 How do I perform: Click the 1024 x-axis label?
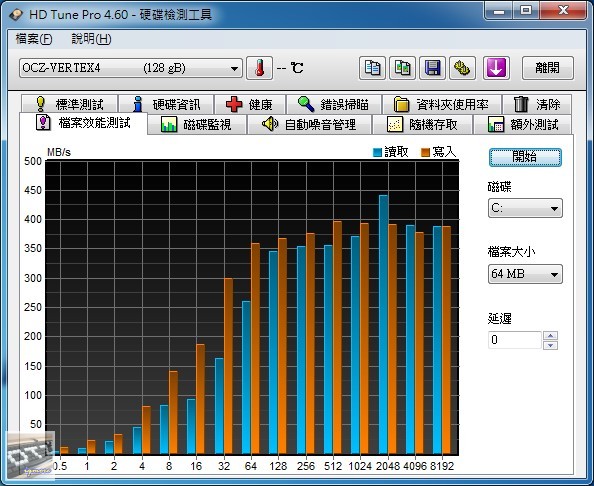point(360,466)
